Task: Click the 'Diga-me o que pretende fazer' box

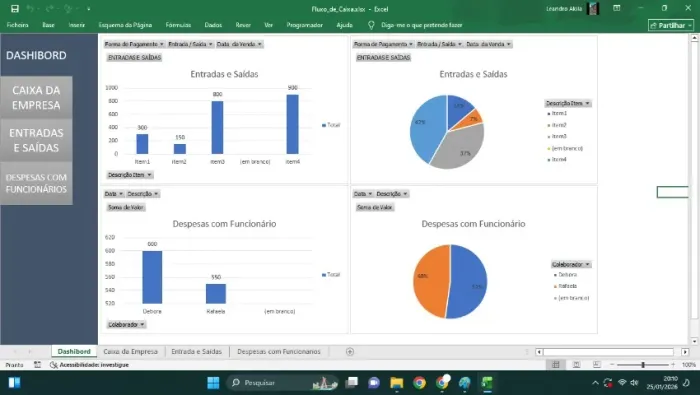Action: pyautogui.click(x=421, y=25)
